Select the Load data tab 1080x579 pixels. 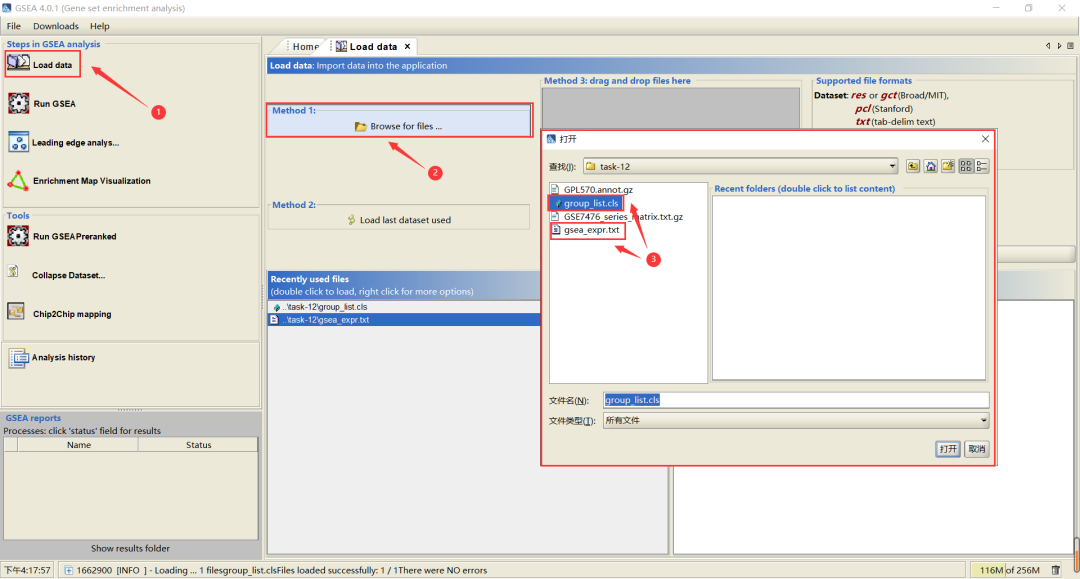coord(372,46)
